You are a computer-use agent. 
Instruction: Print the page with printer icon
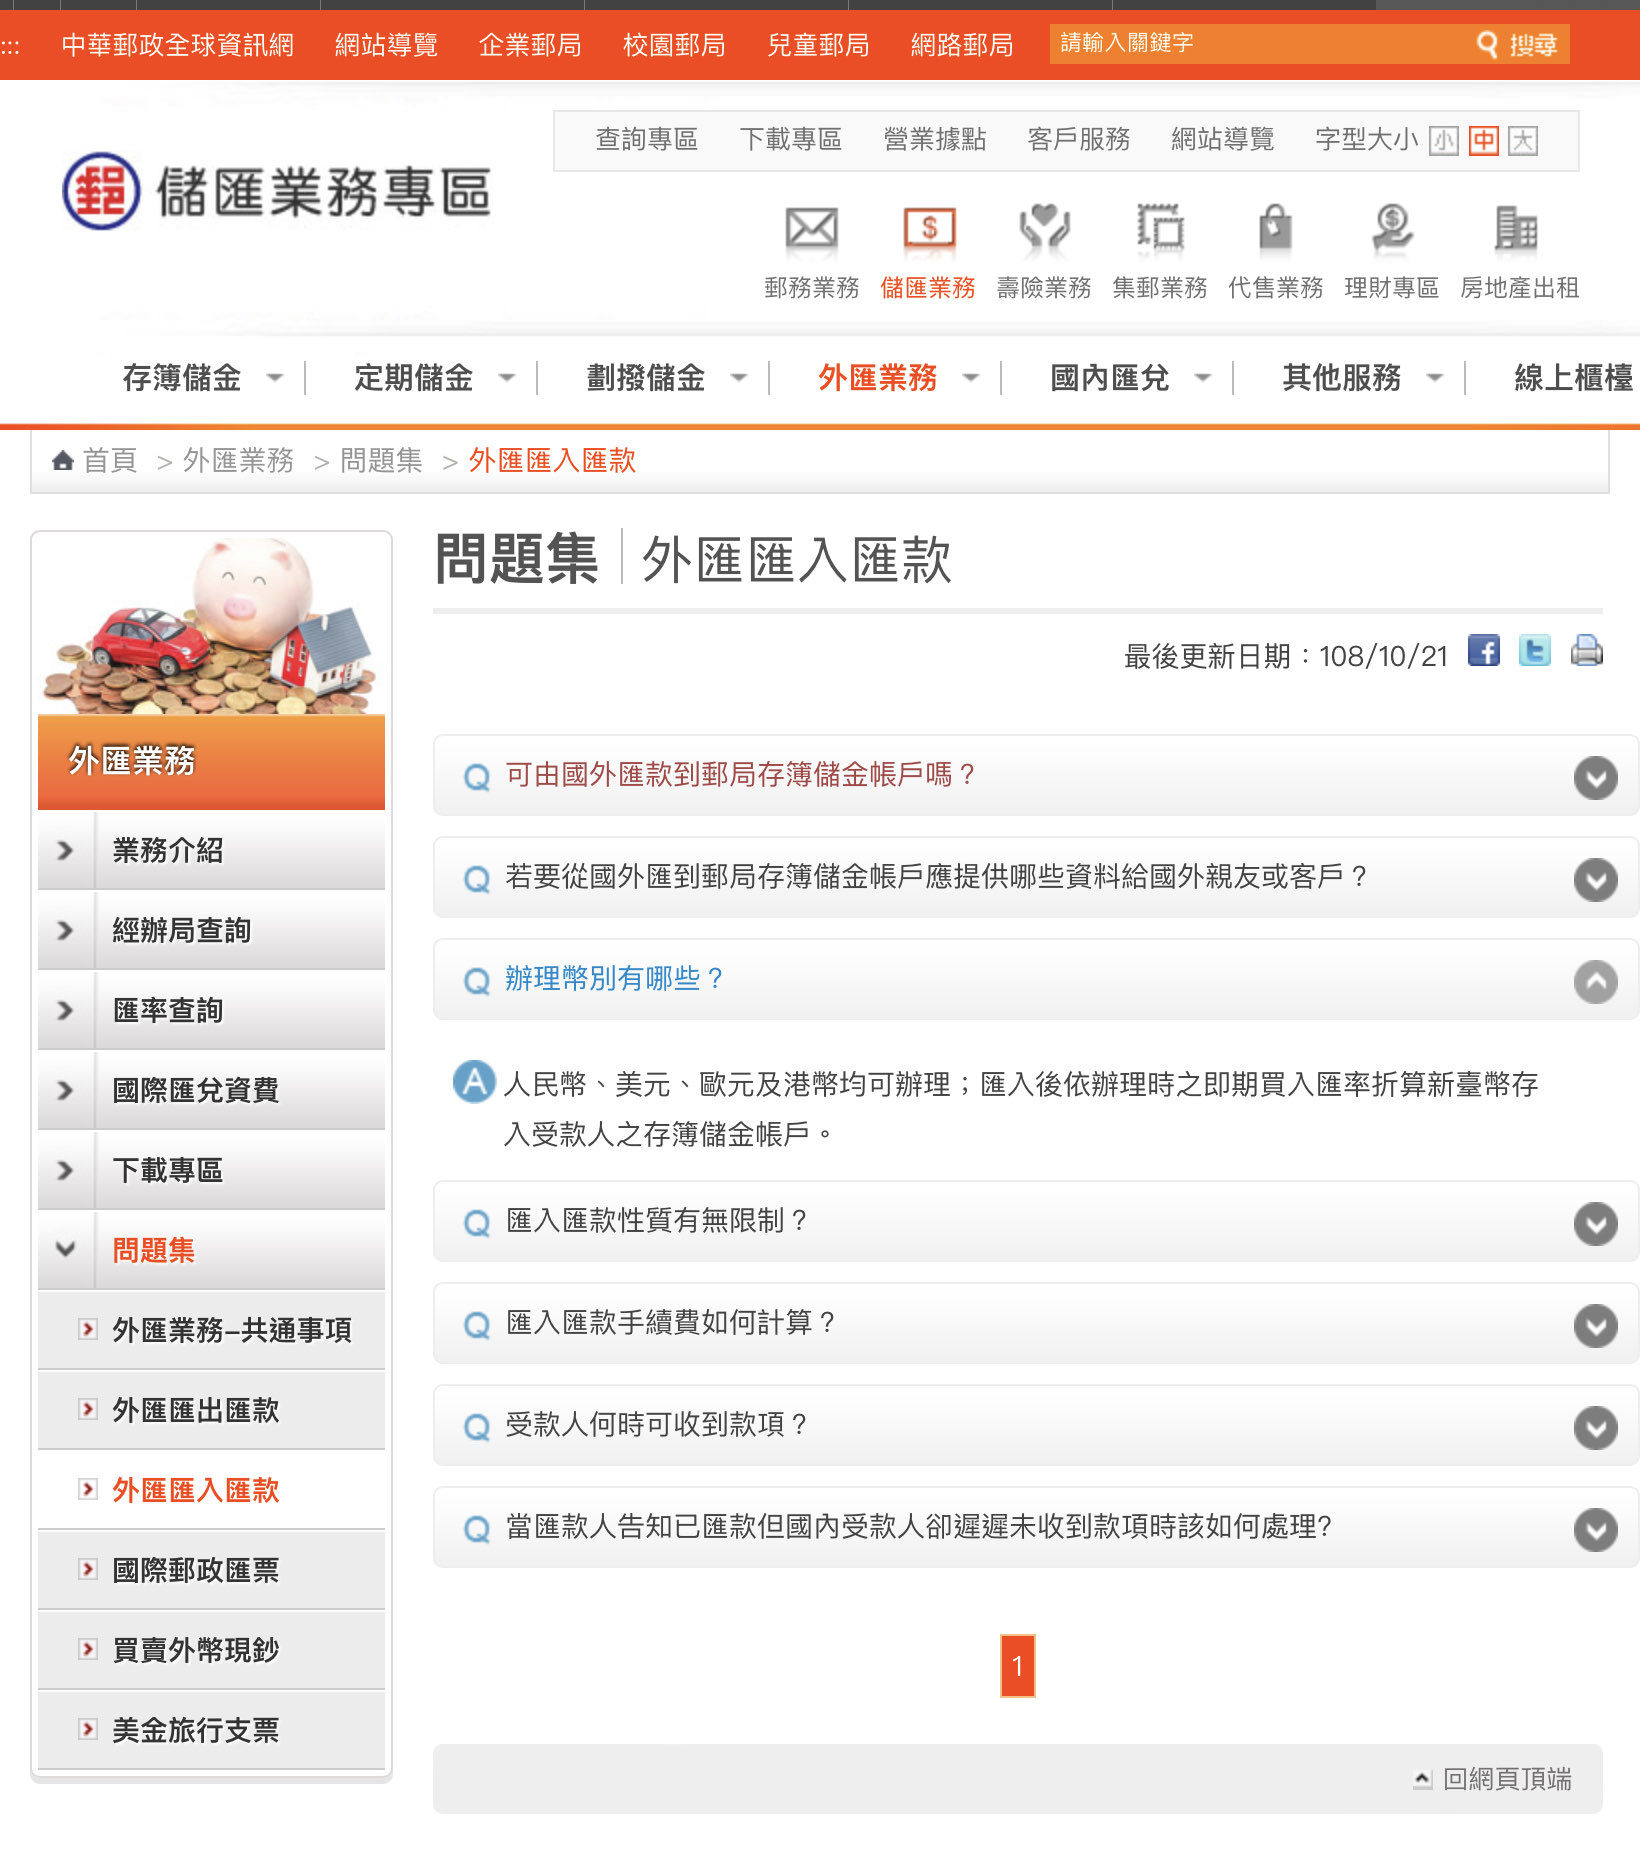[1587, 651]
